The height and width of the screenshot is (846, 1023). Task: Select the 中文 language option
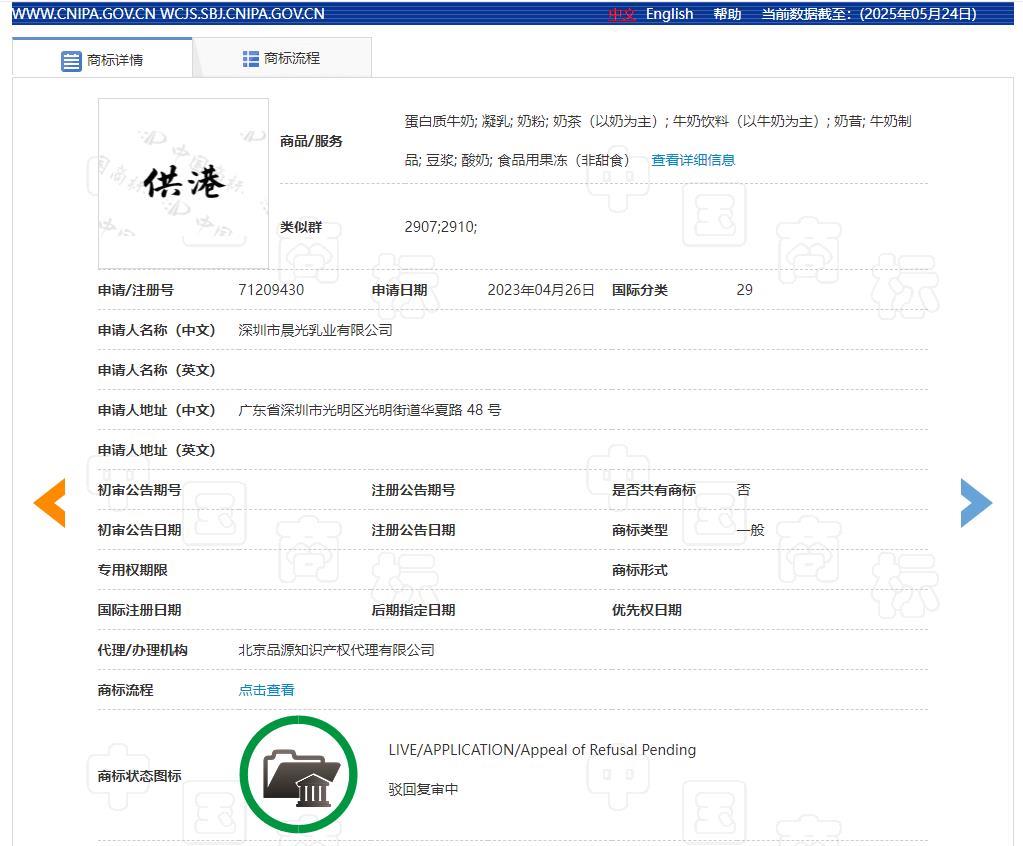point(622,14)
